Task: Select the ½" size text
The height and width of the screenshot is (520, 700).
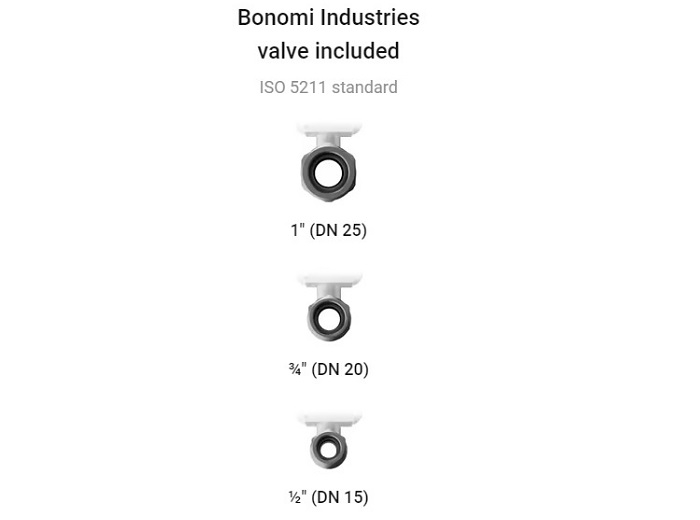Action: (296, 496)
